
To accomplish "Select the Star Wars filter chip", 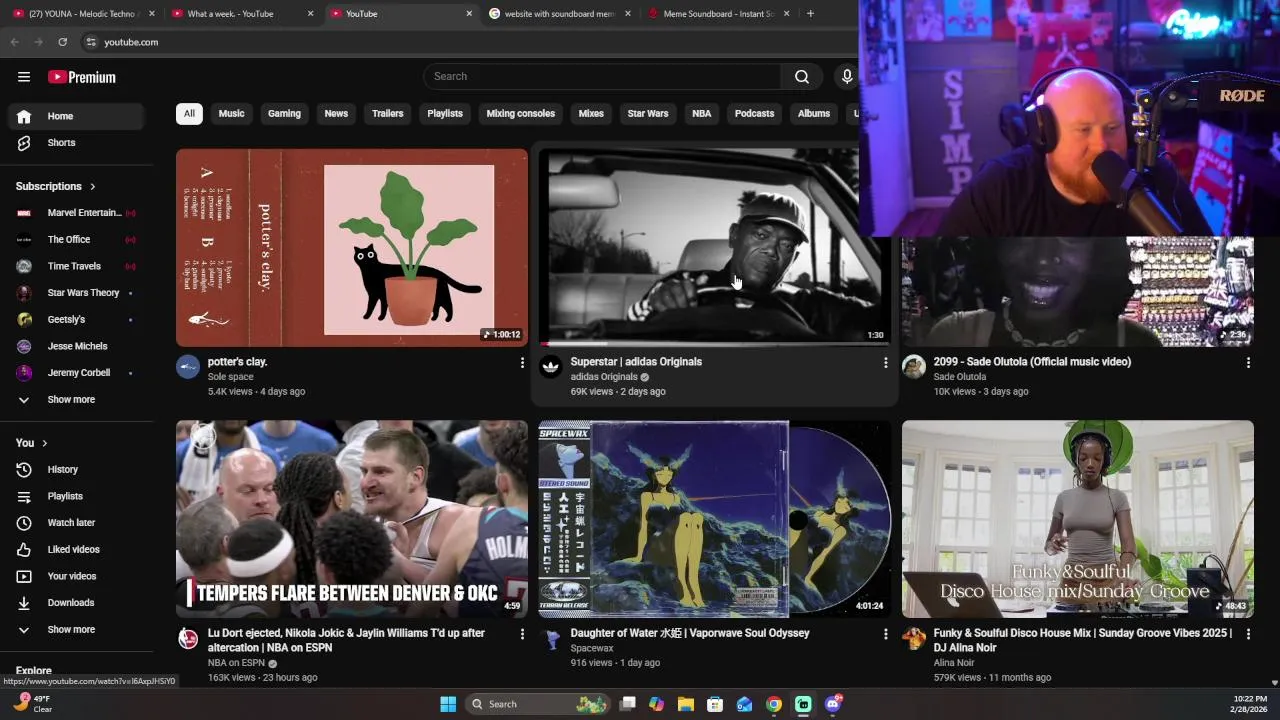I will tap(648, 114).
